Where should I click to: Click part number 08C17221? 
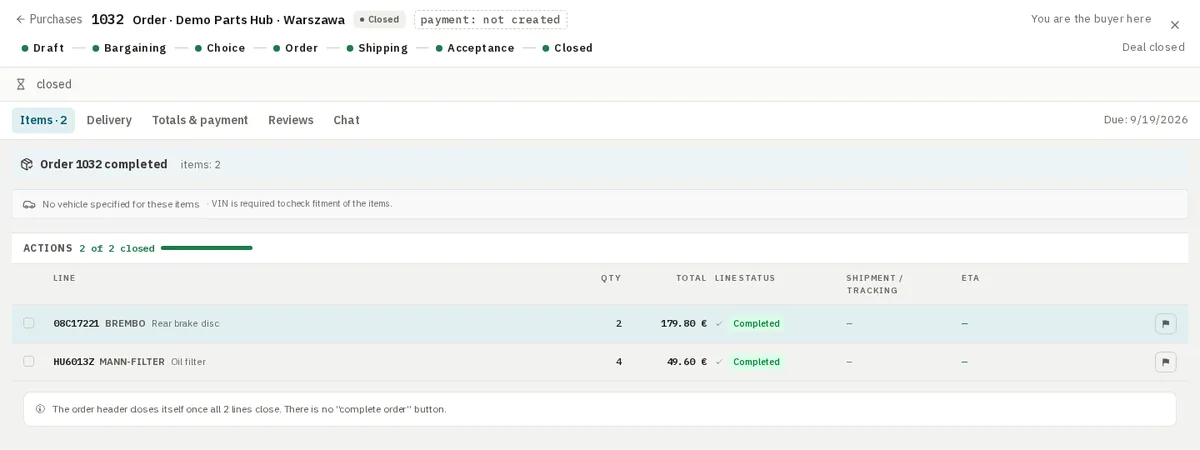coord(76,324)
